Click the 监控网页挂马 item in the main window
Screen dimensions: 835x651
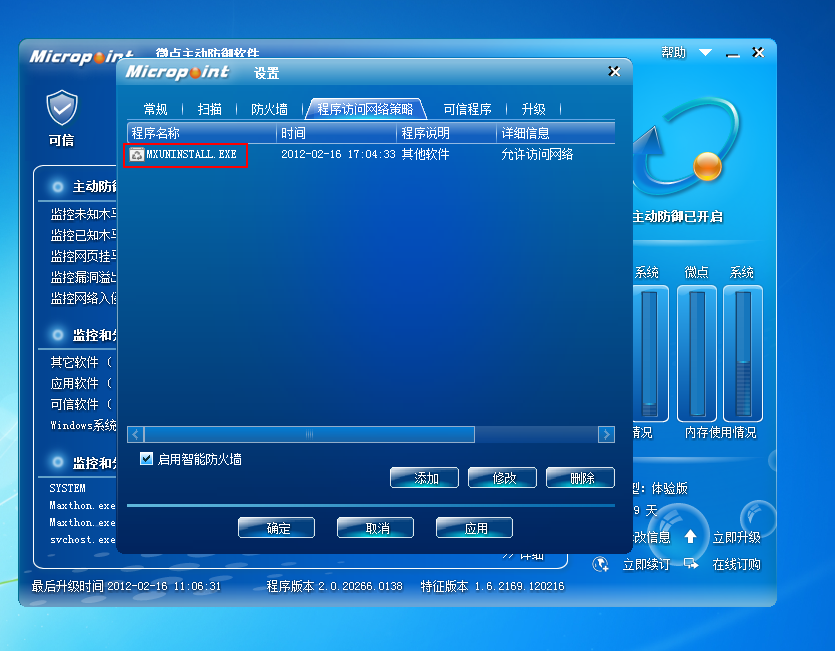point(84,256)
